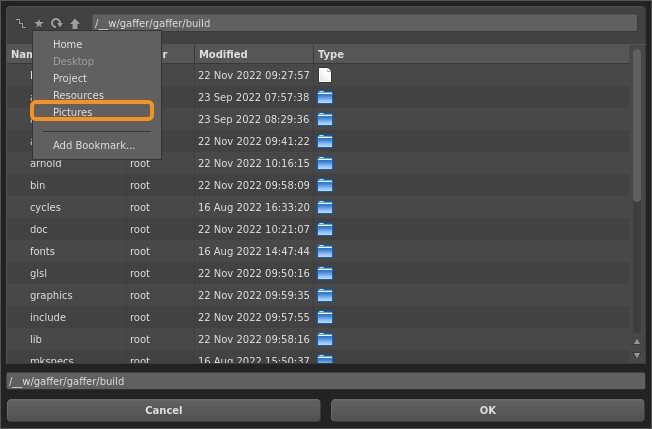Click the root owner cell in the arnold row

coord(140,163)
